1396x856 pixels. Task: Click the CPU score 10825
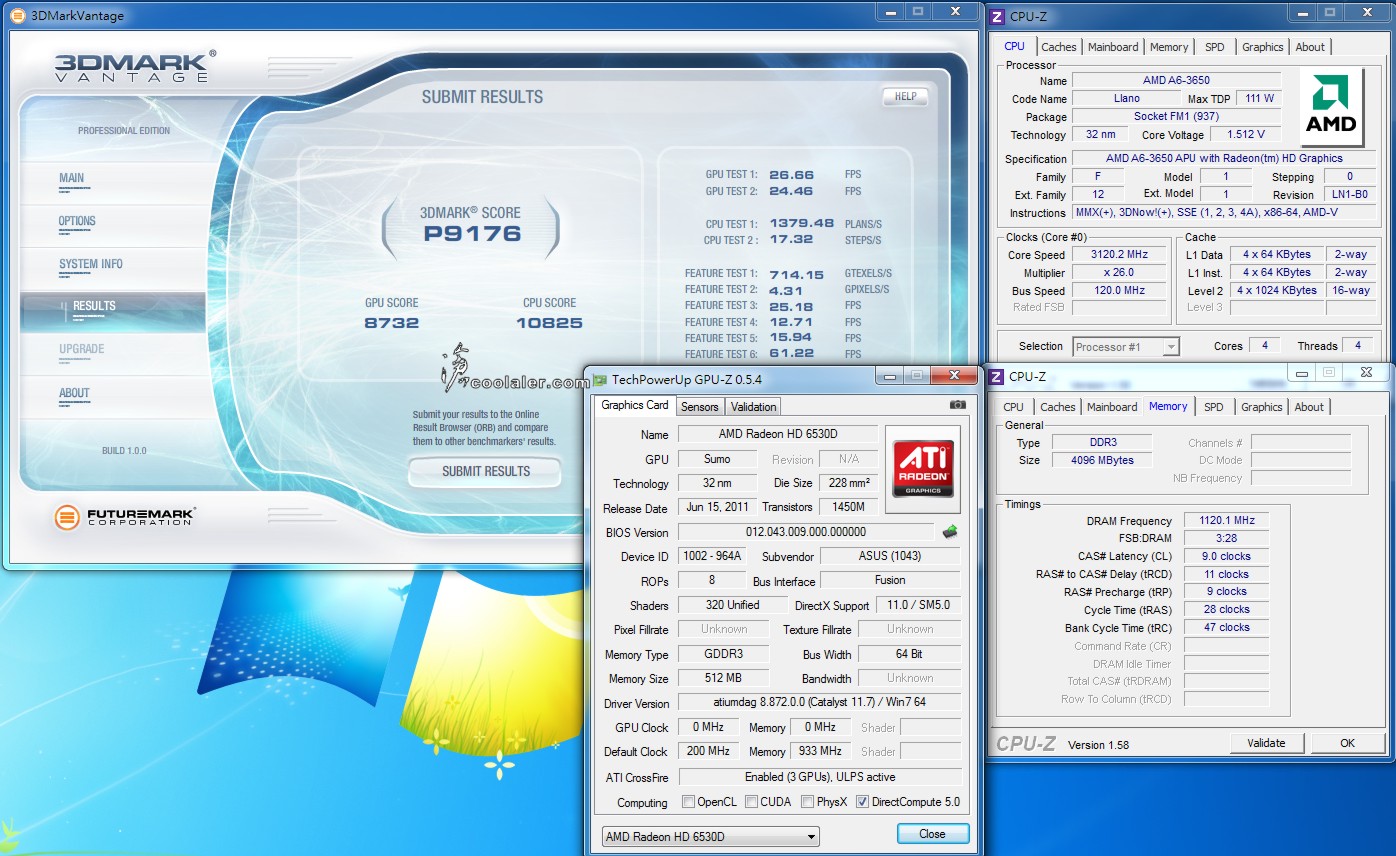549,323
